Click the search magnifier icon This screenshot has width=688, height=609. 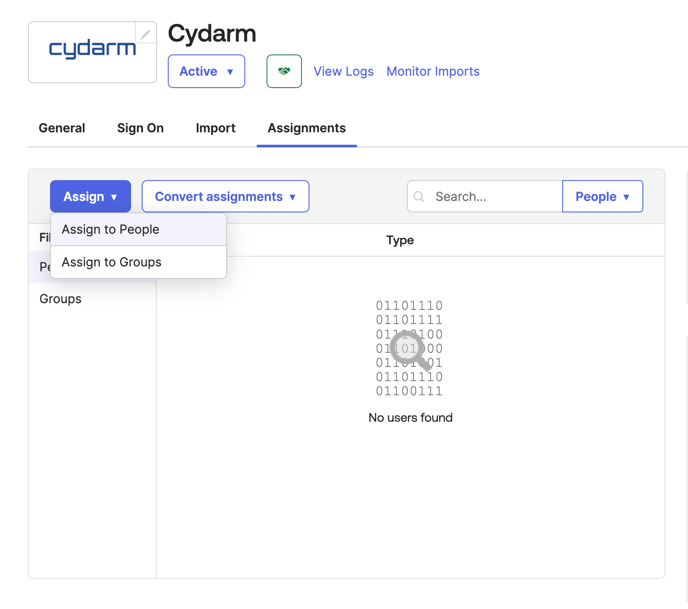[x=419, y=197]
